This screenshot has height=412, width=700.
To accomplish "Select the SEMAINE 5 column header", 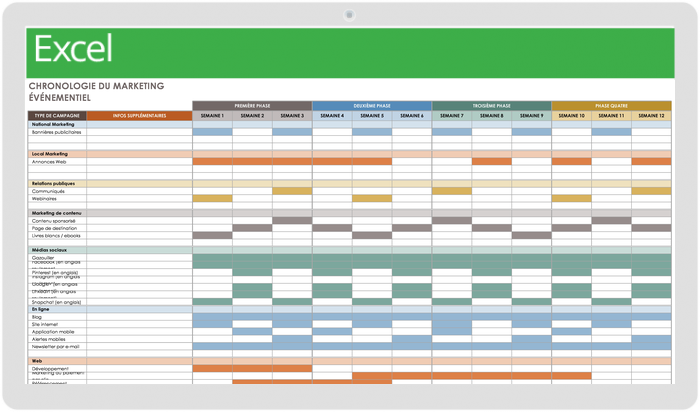I will [x=371, y=115].
